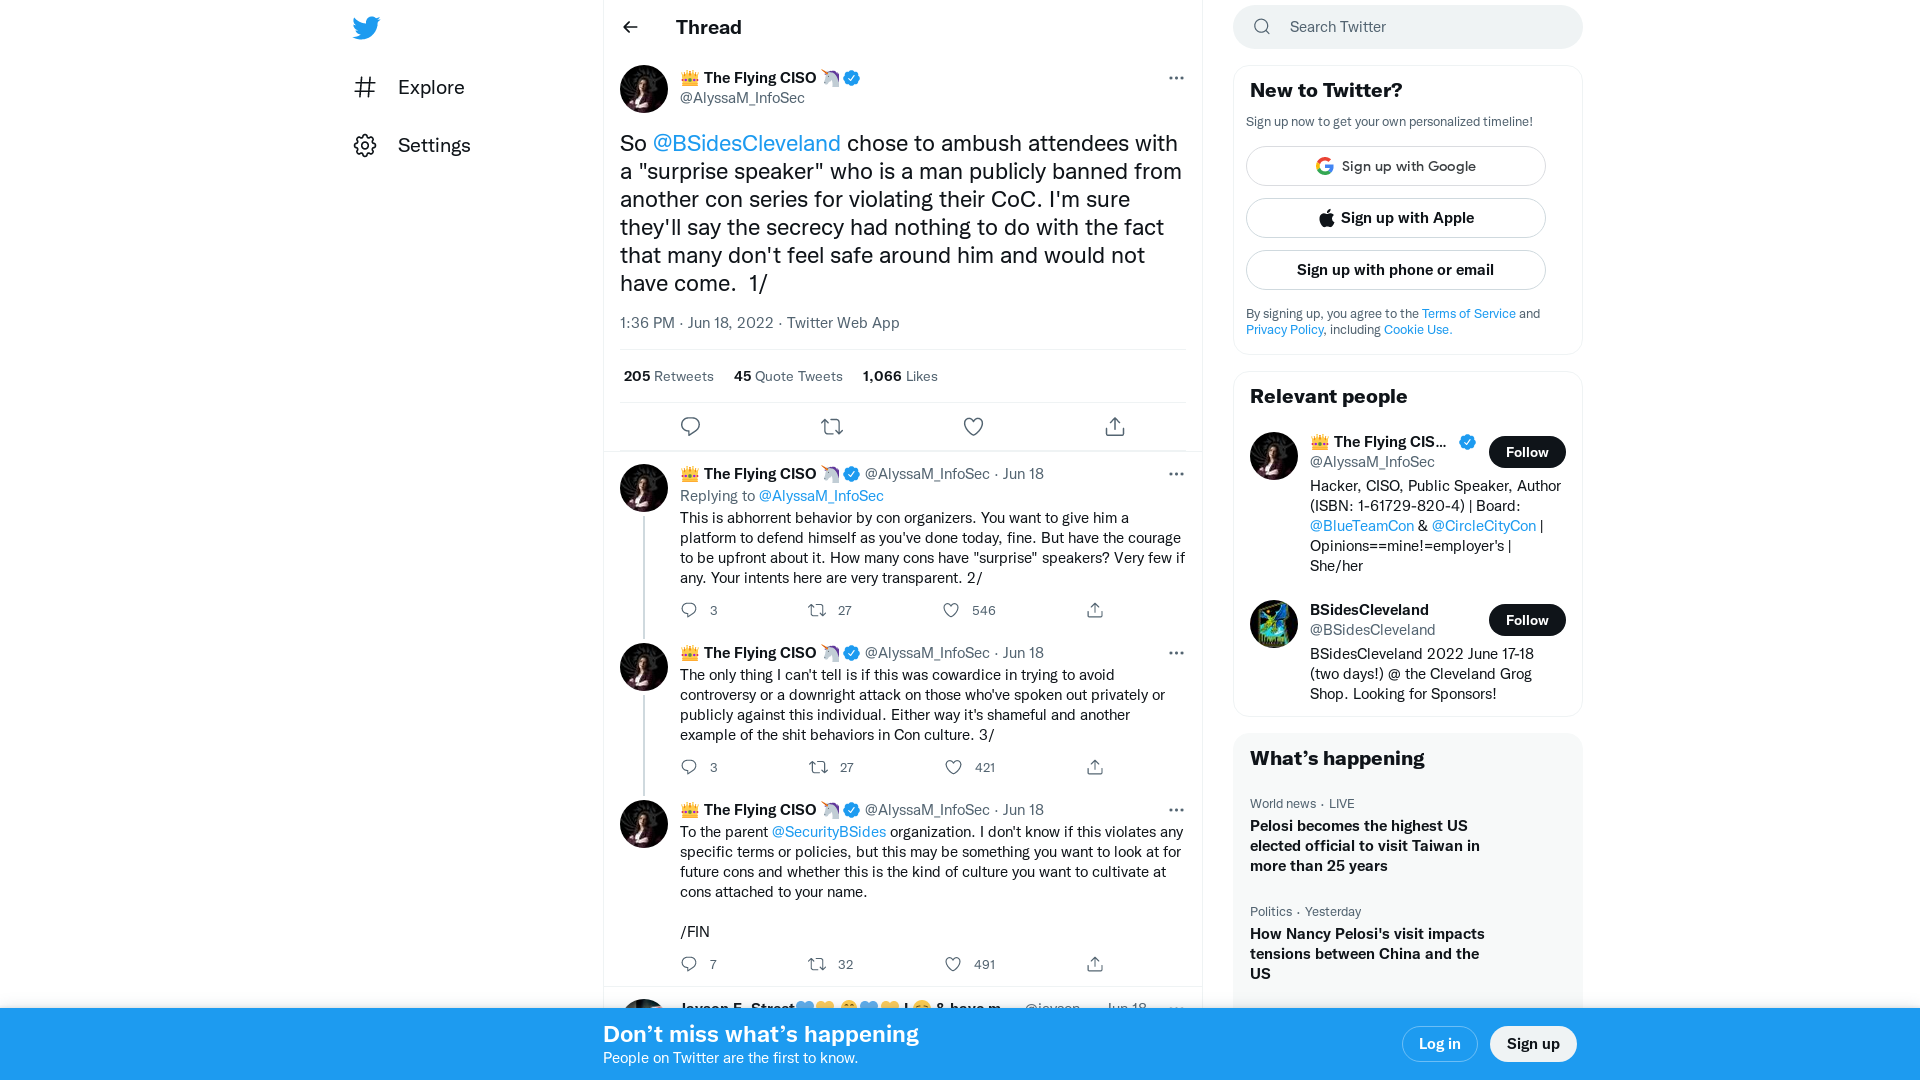Select the Explore hashtag icon
Image resolution: width=1920 pixels, height=1080 pixels.
(365, 87)
